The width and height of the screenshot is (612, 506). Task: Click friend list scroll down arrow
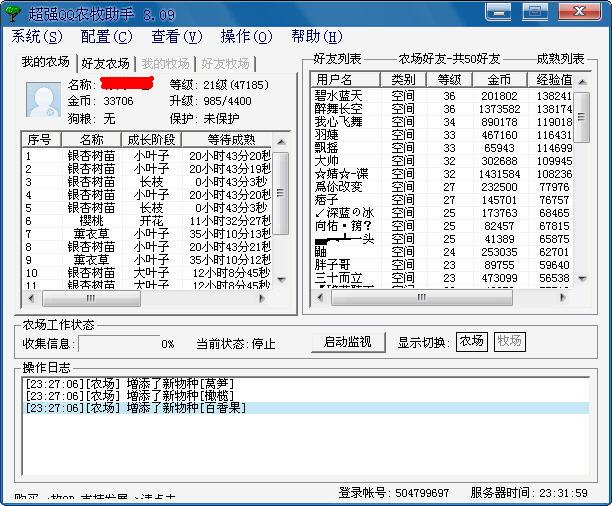(582, 279)
